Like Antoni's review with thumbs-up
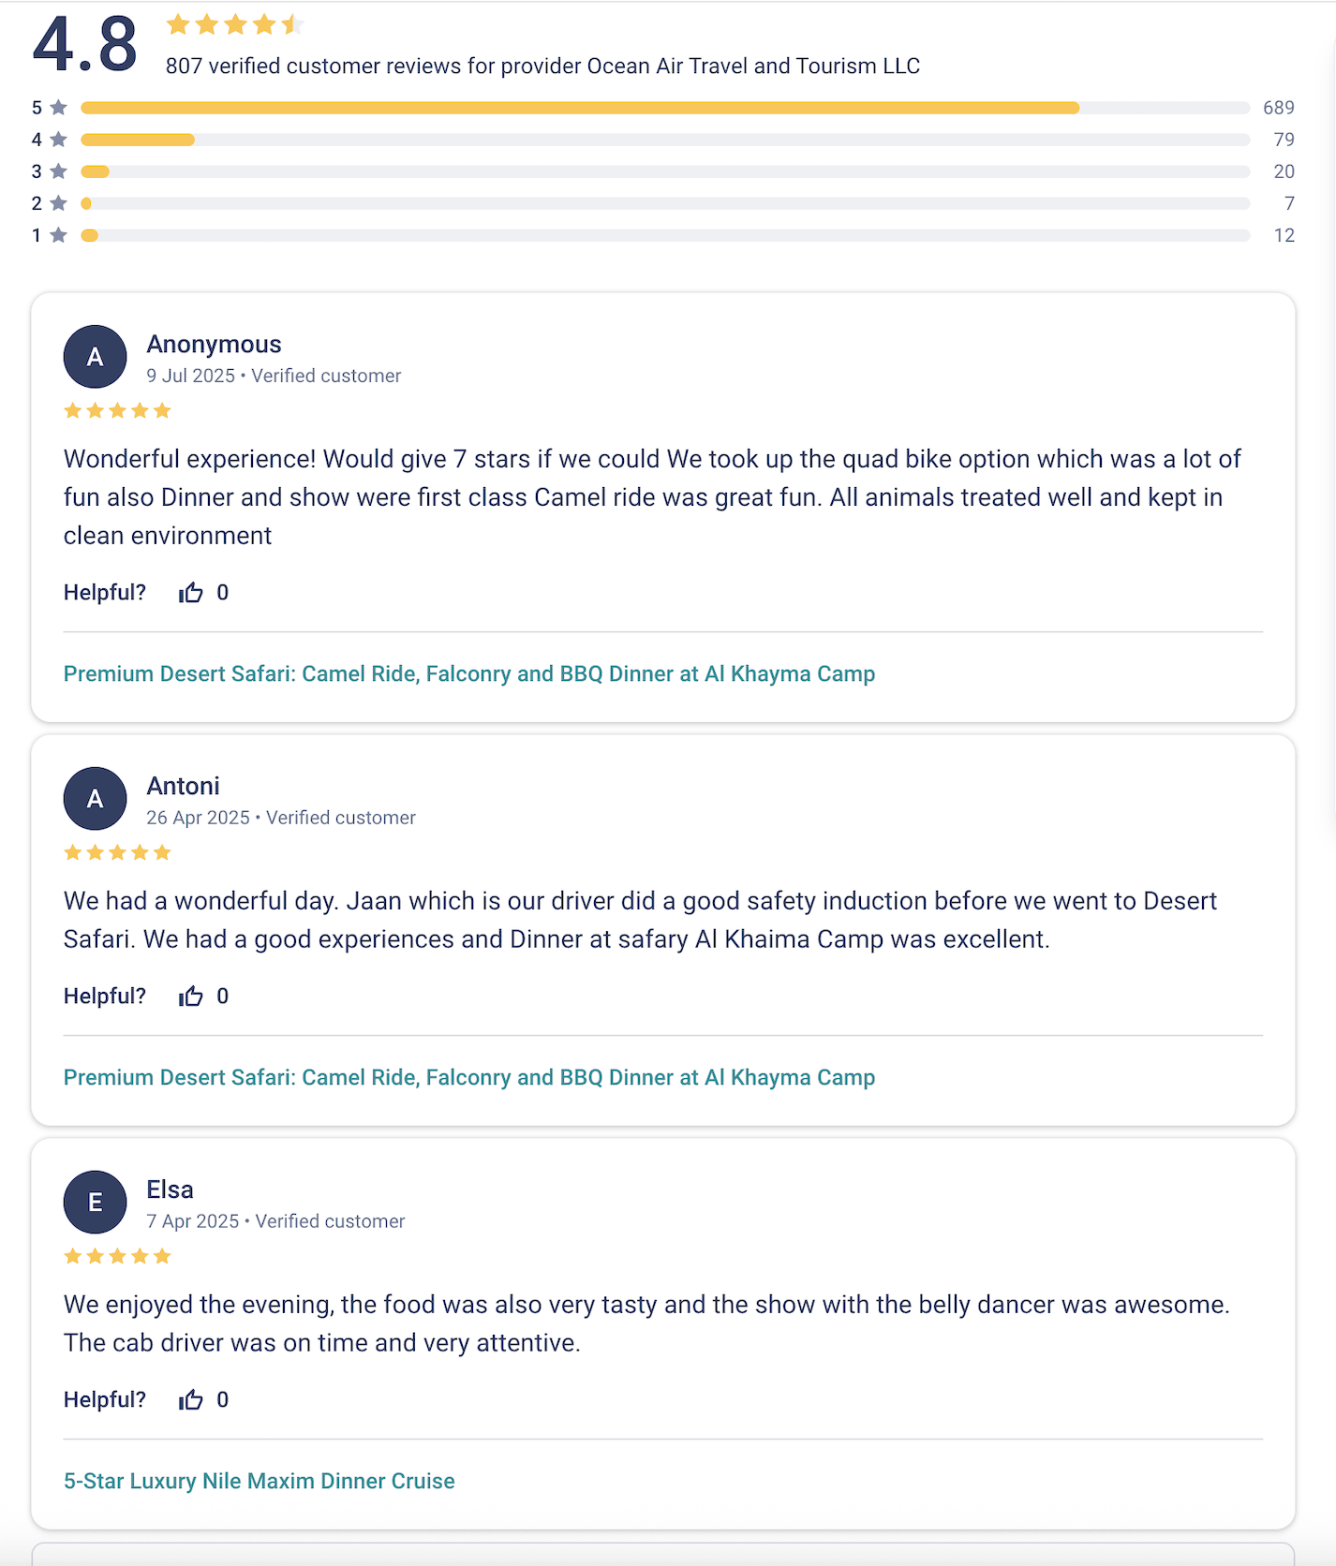 (x=191, y=996)
